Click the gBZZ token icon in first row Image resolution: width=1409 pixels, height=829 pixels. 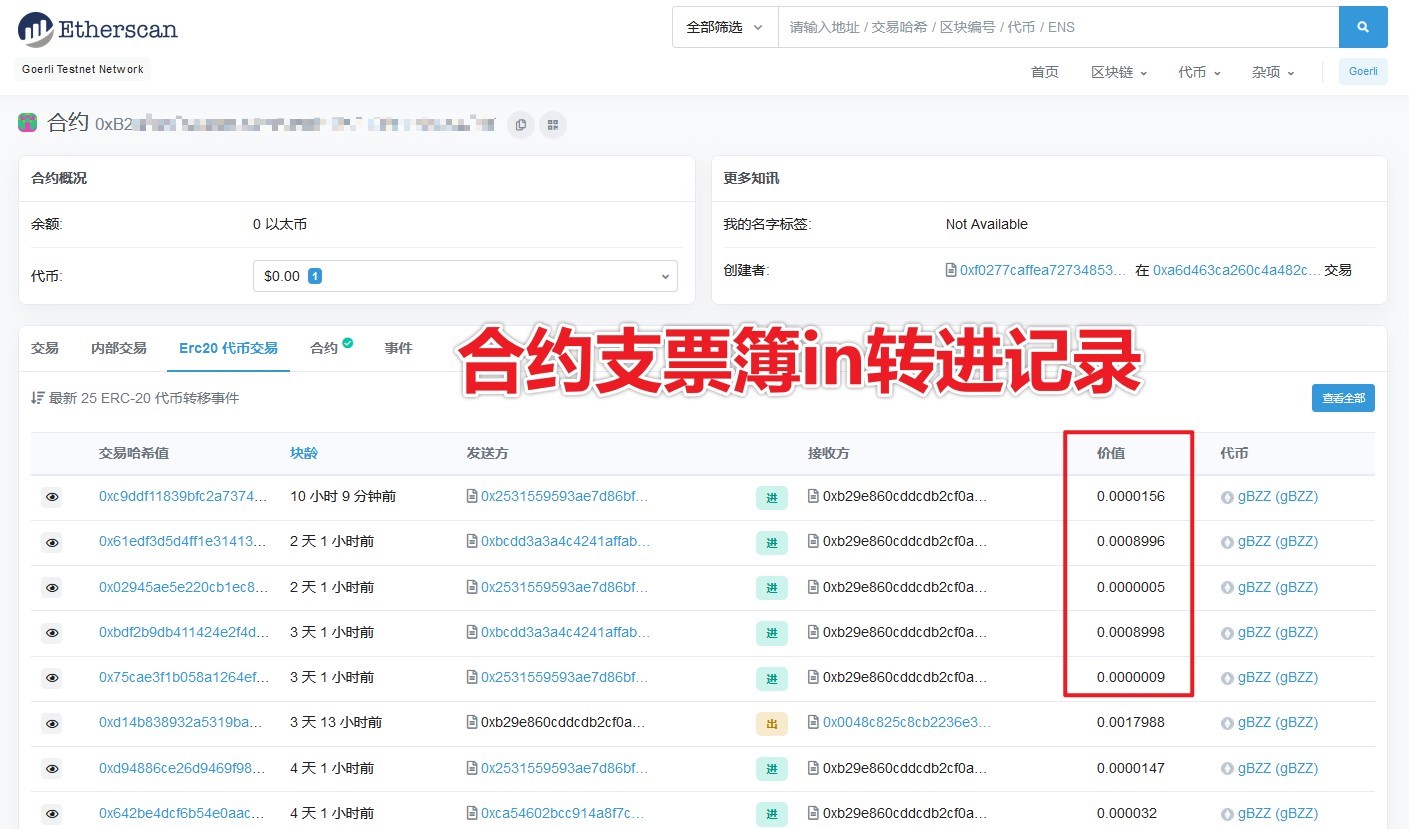tap(1227, 496)
